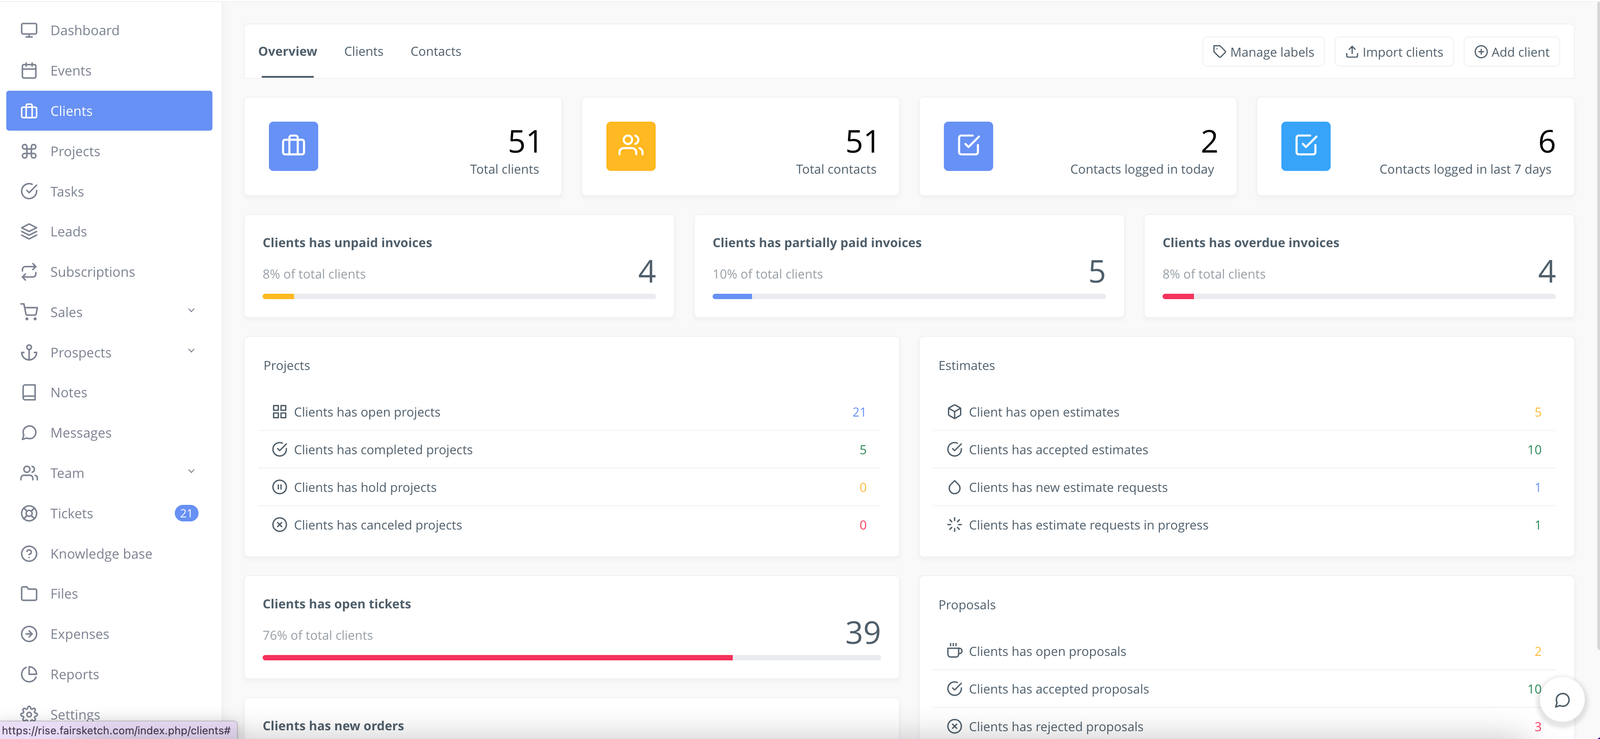Click the Add client button

coord(1511,52)
